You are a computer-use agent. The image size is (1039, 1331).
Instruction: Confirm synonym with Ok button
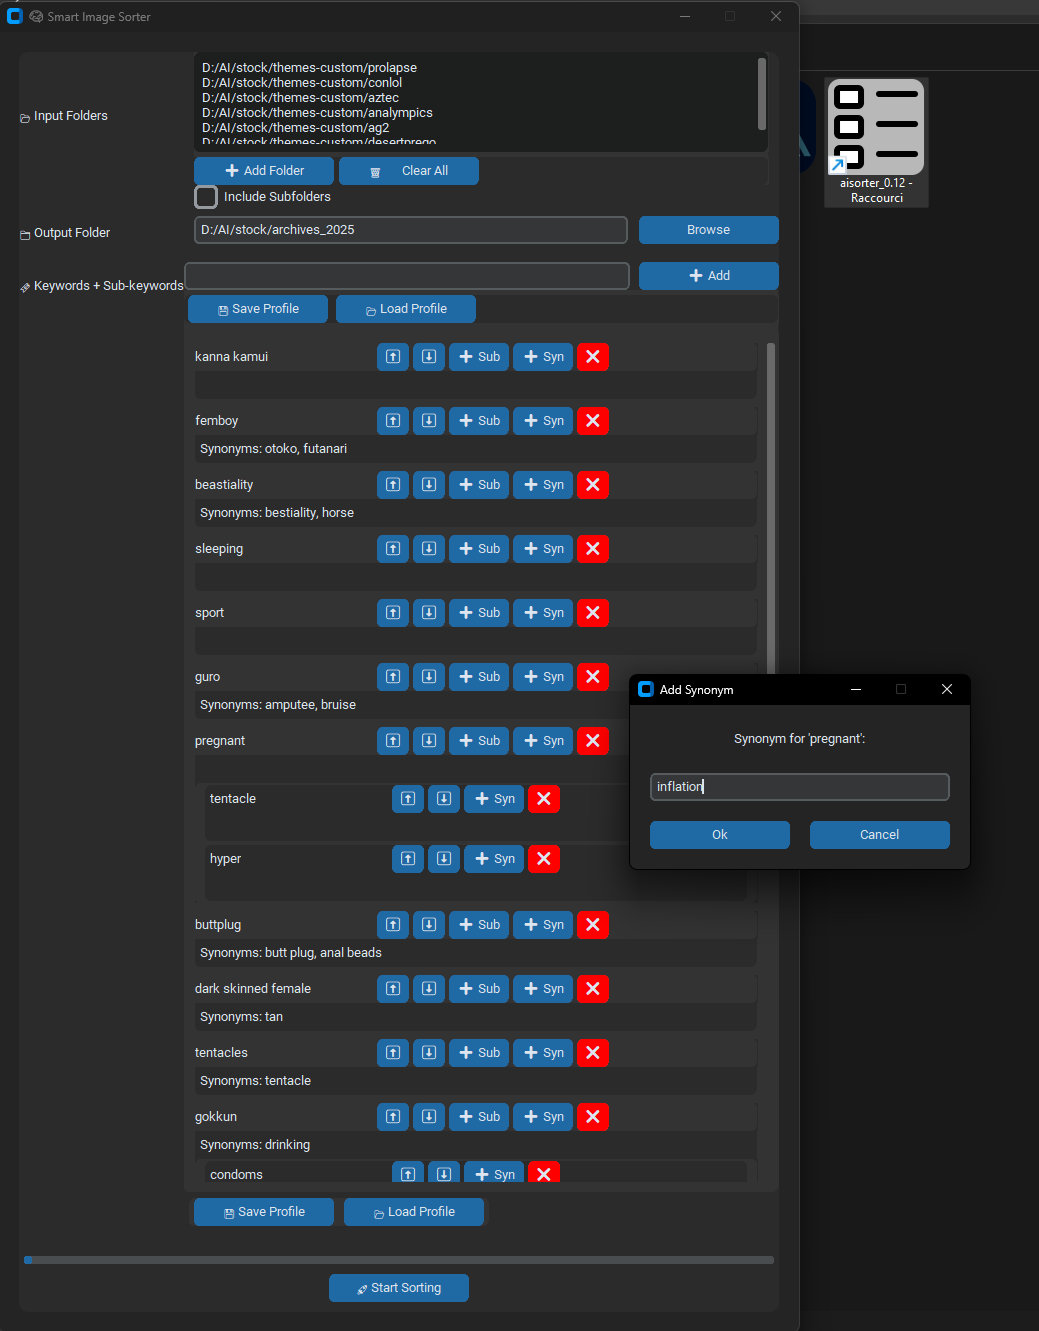720,835
